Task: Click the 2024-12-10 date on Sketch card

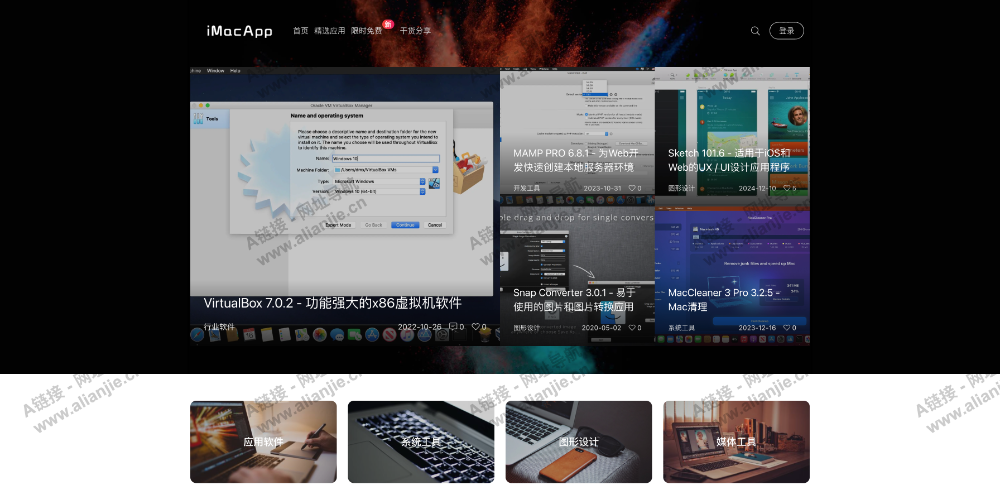Action: tap(758, 188)
